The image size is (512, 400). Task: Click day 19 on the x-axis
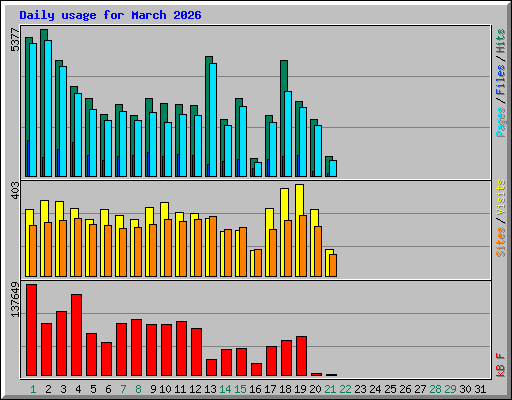click(x=300, y=389)
